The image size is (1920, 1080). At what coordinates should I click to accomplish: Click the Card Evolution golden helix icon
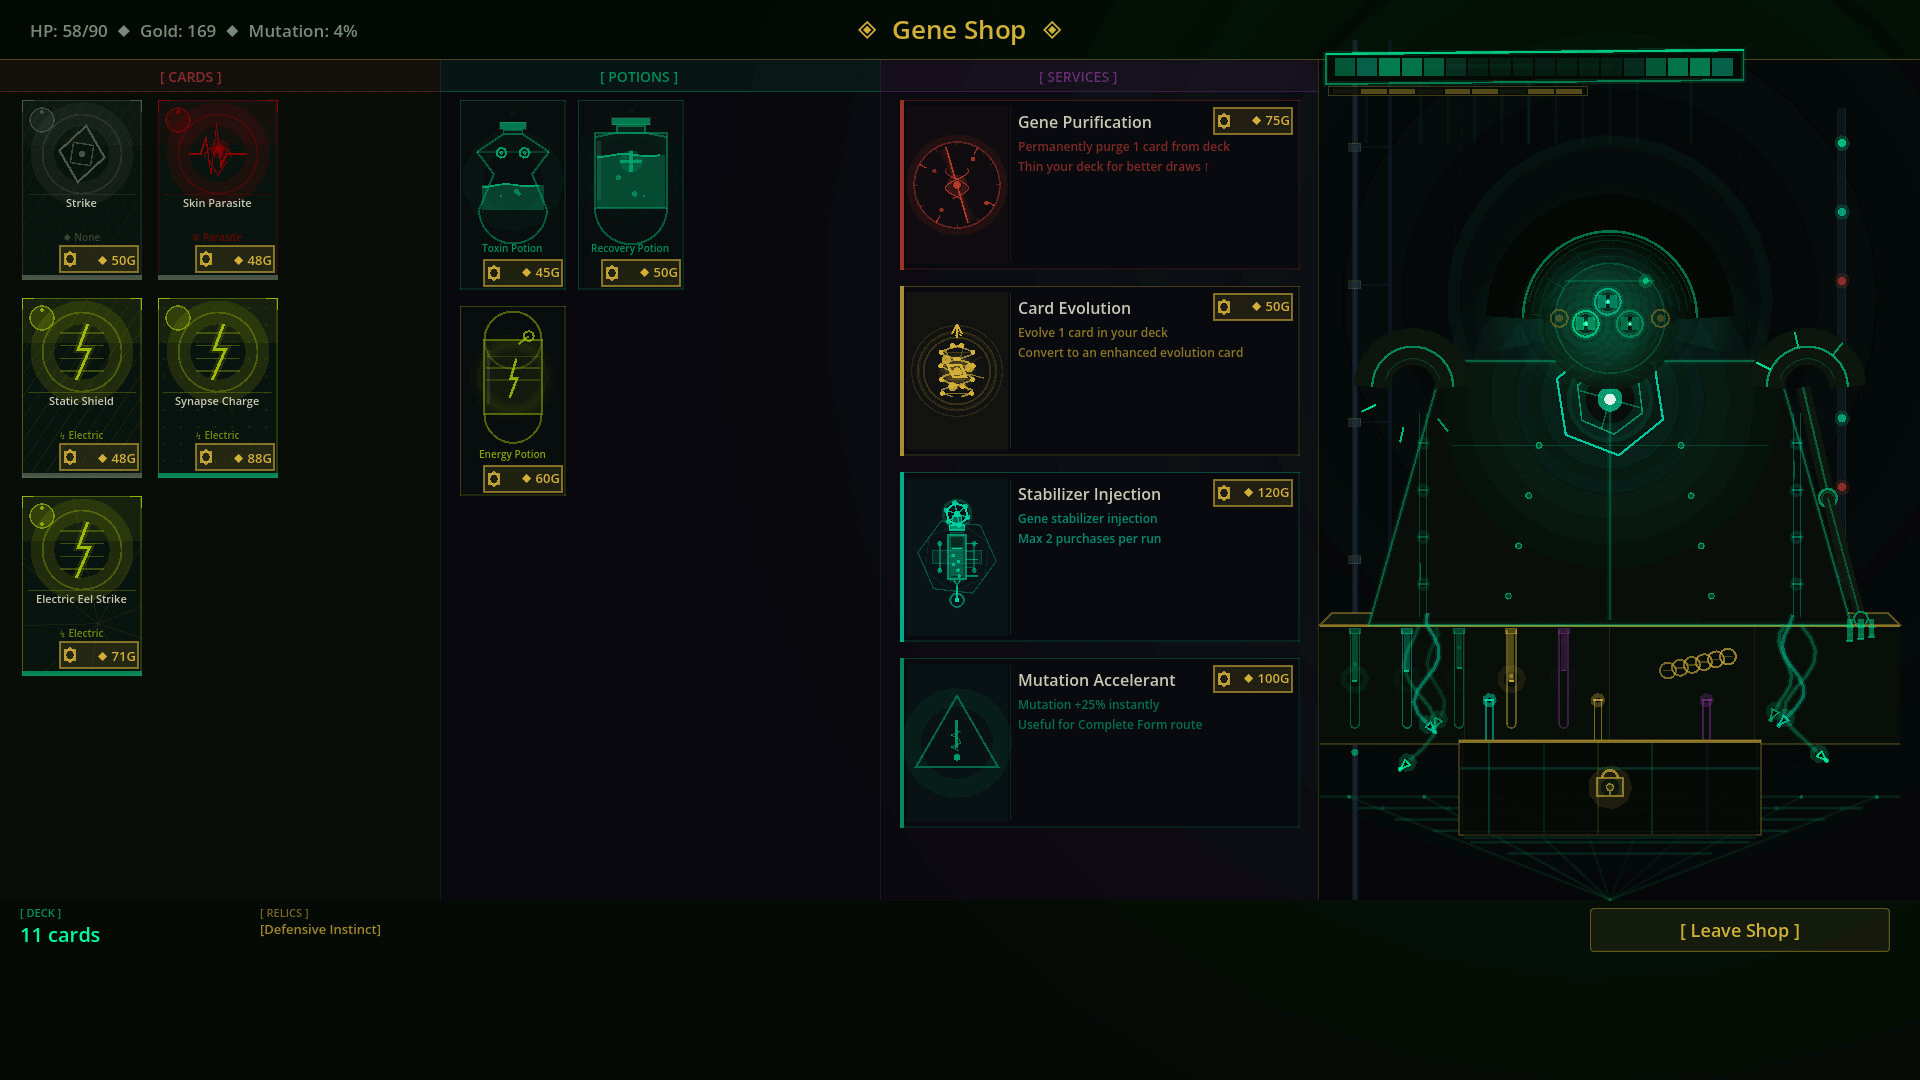tap(957, 371)
